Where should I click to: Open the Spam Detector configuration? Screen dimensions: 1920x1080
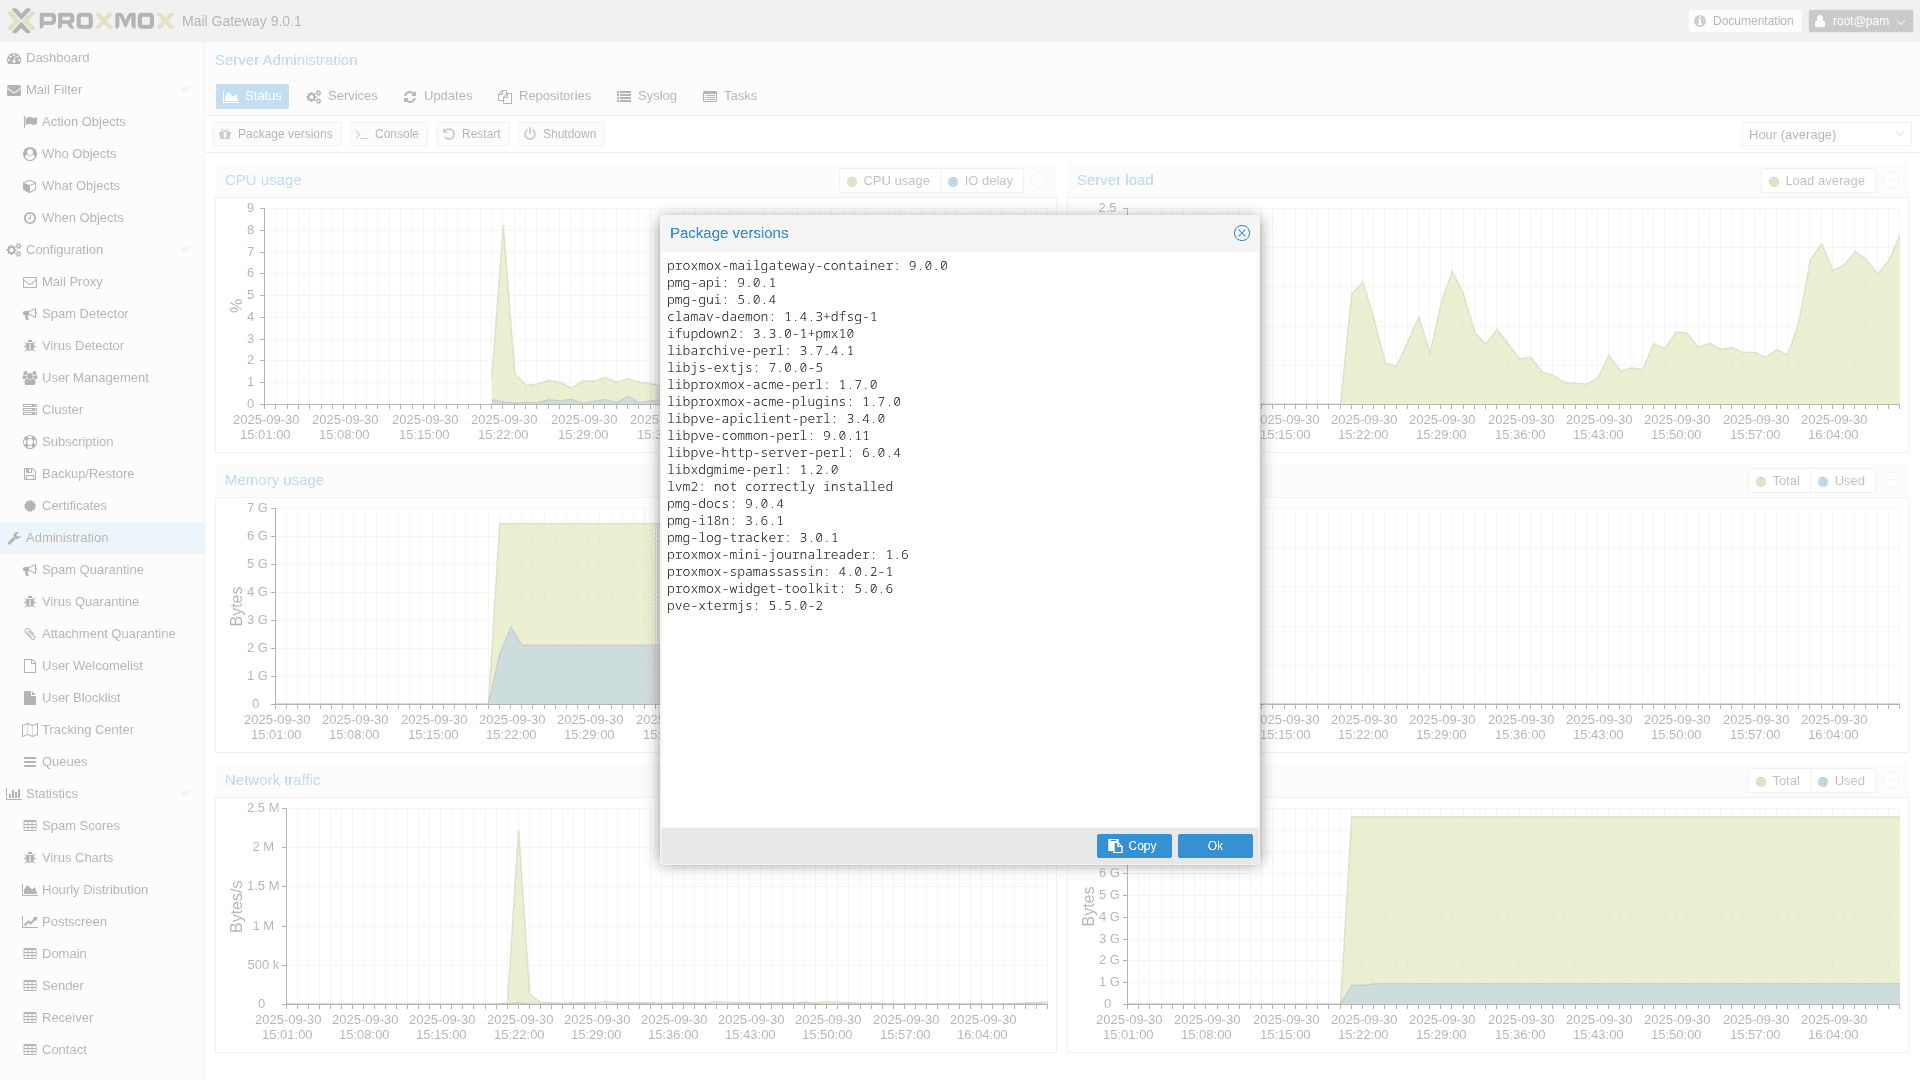click(x=85, y=313)
